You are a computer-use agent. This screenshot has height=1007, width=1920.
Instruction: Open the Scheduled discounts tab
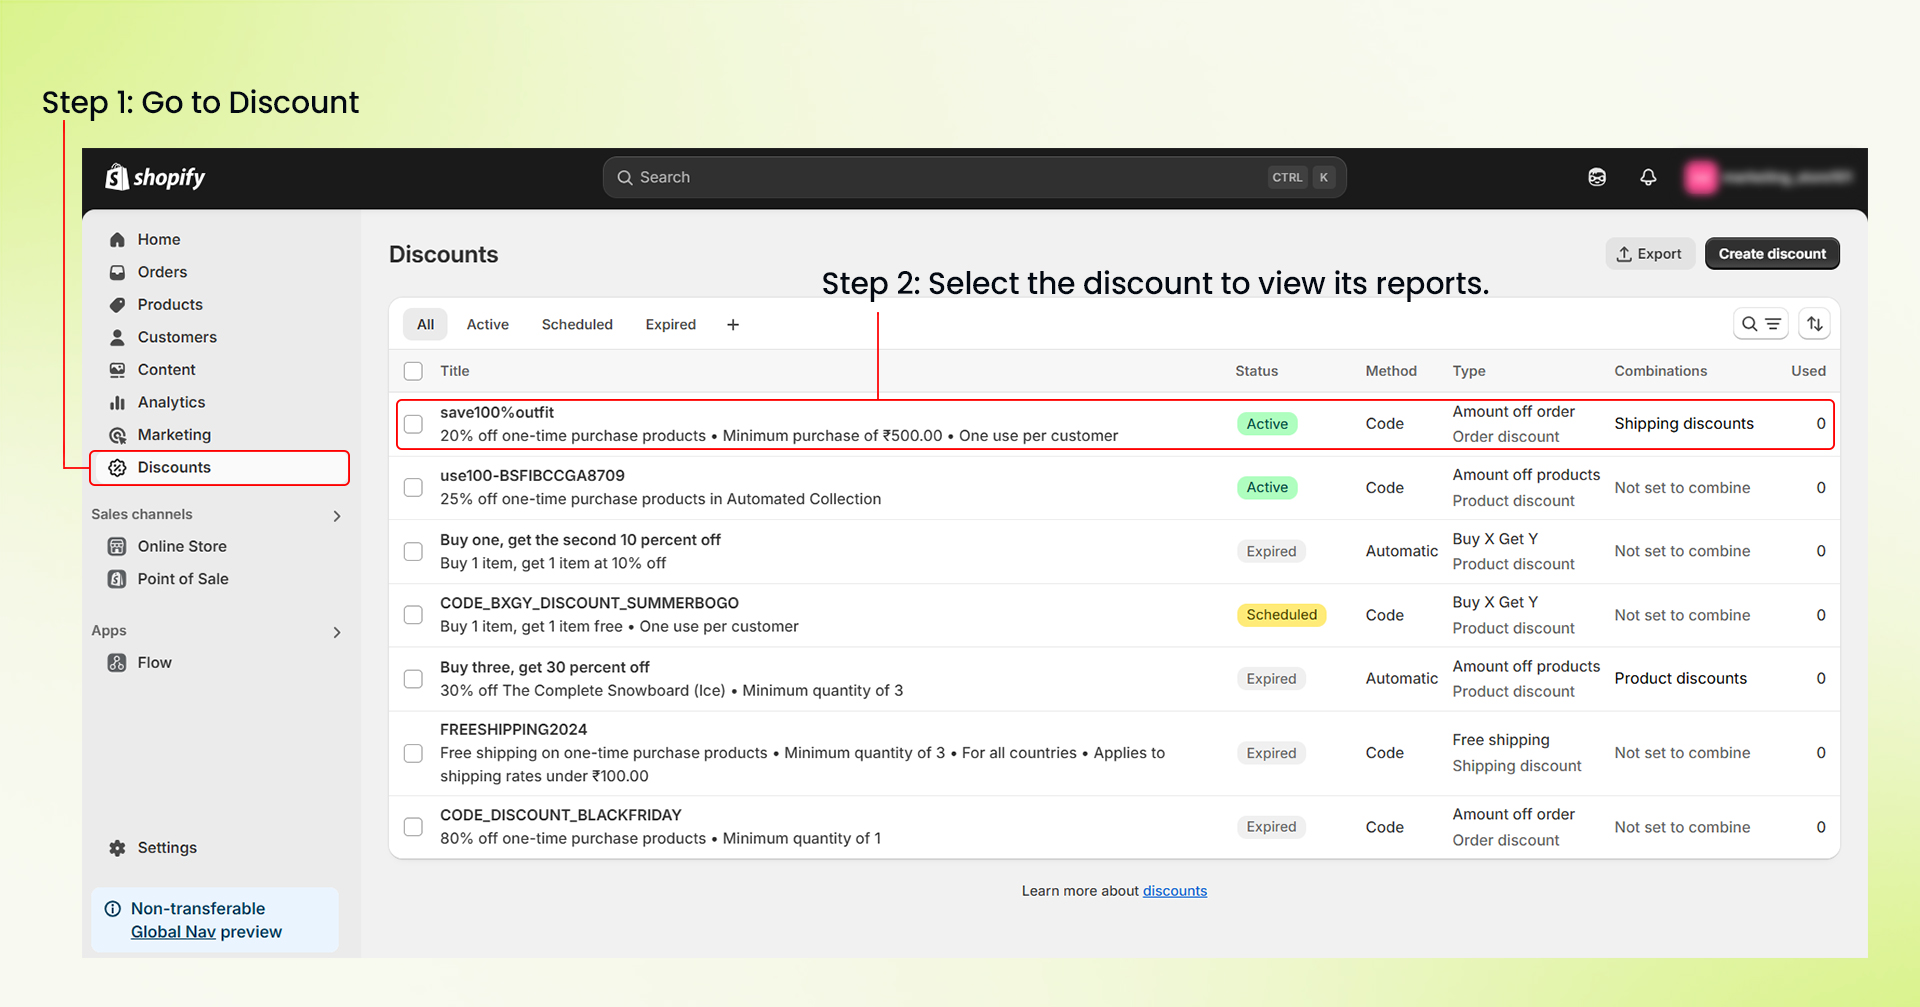577,324
